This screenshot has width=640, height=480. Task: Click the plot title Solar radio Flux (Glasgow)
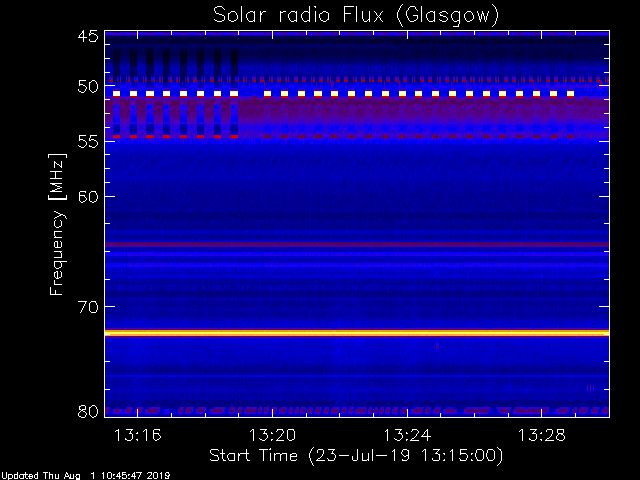(356, 16)
